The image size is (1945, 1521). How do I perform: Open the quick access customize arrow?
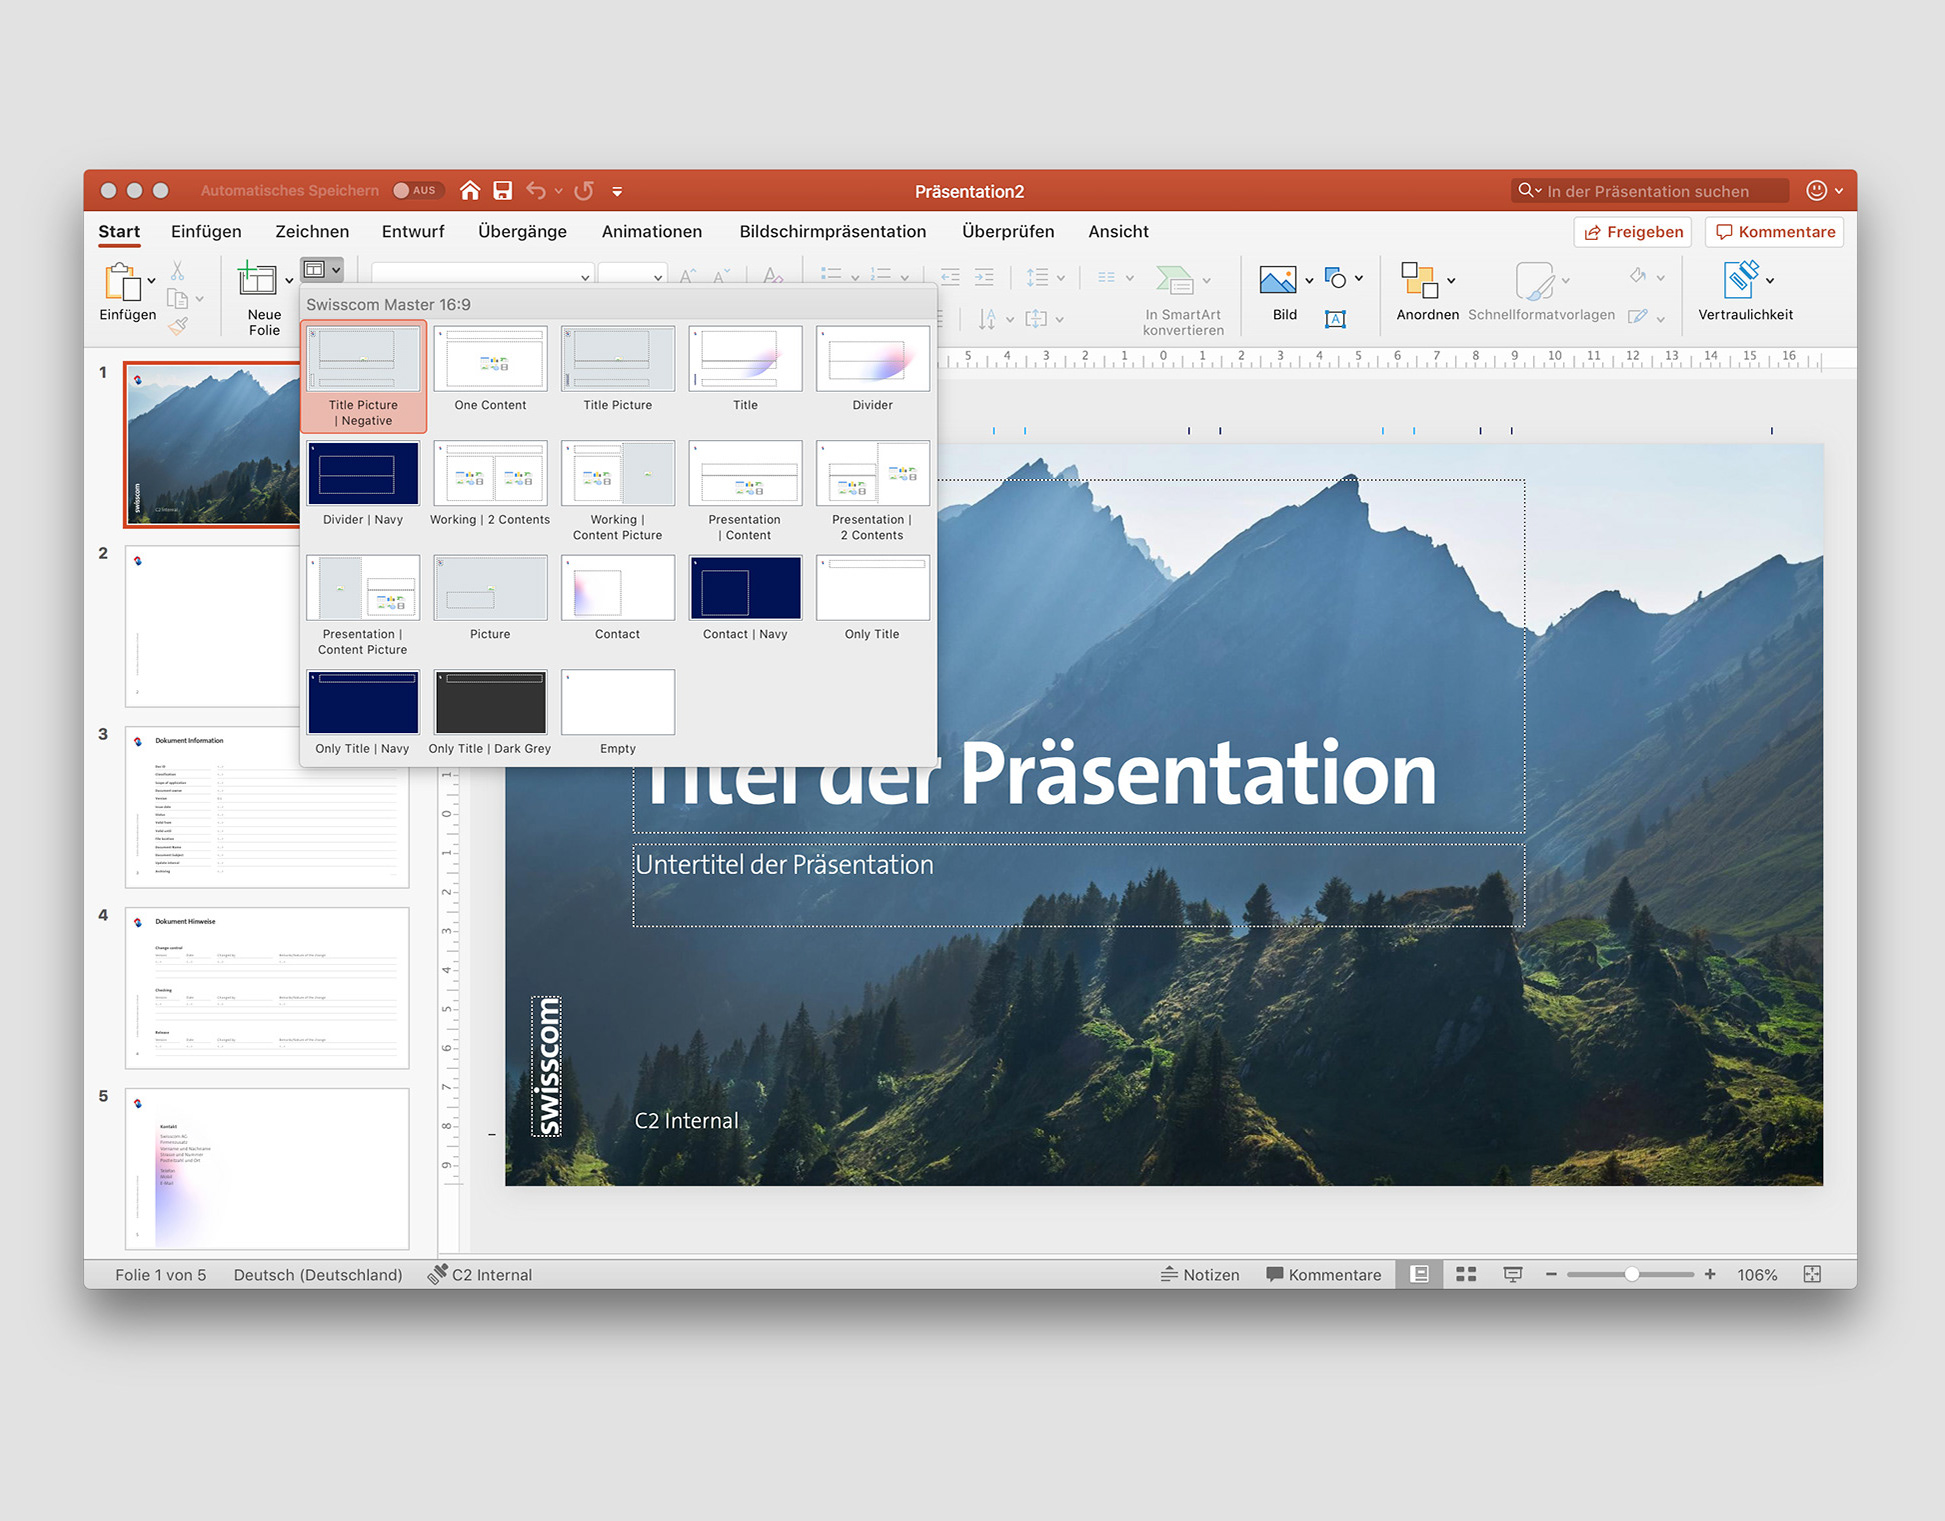[x=617, y=191]
